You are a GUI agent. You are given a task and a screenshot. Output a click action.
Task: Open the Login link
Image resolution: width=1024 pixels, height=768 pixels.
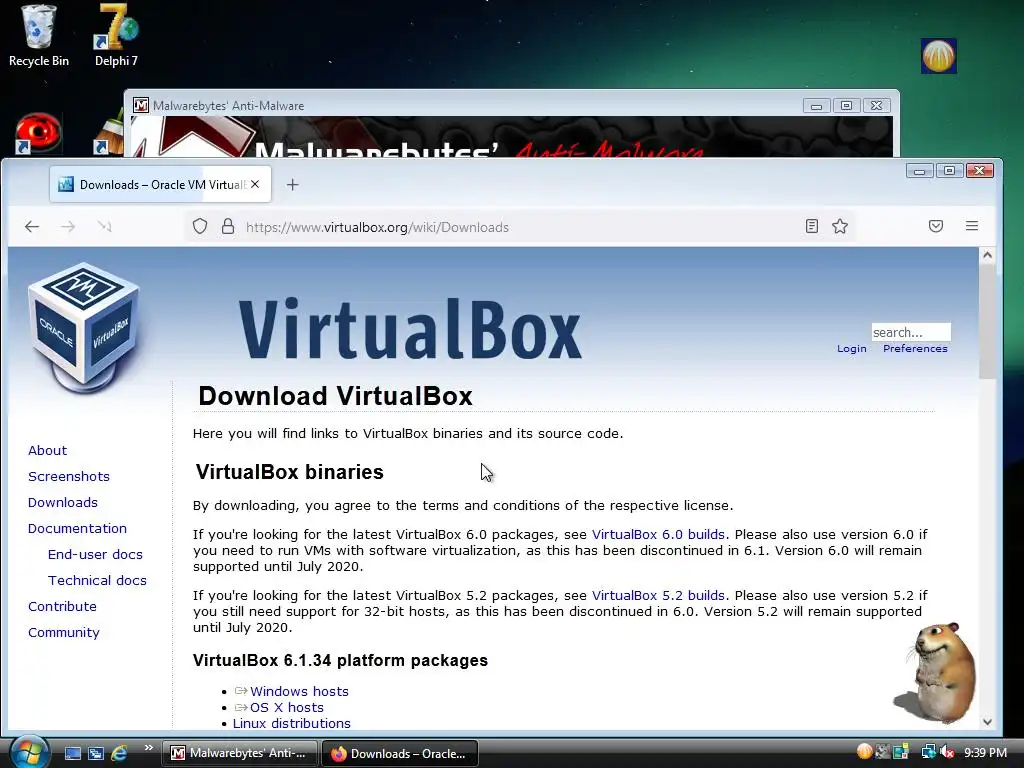(852, 349)
